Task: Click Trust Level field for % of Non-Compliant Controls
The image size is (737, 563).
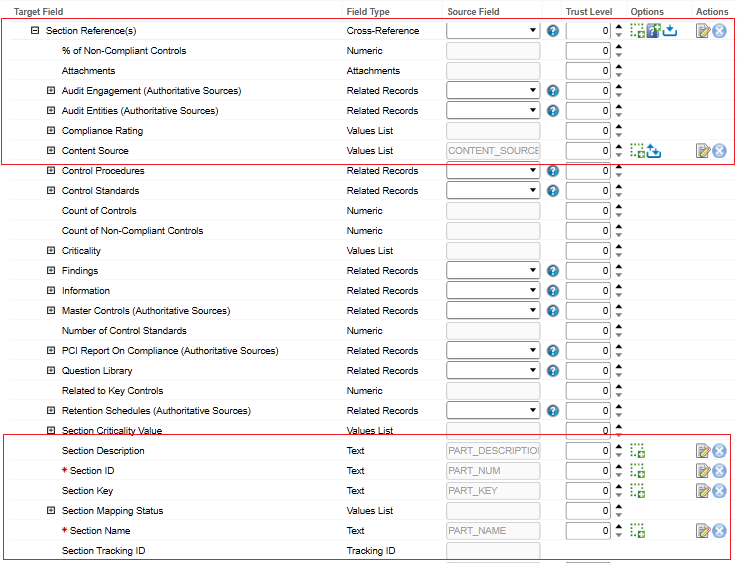Action: tap(588, 51)
